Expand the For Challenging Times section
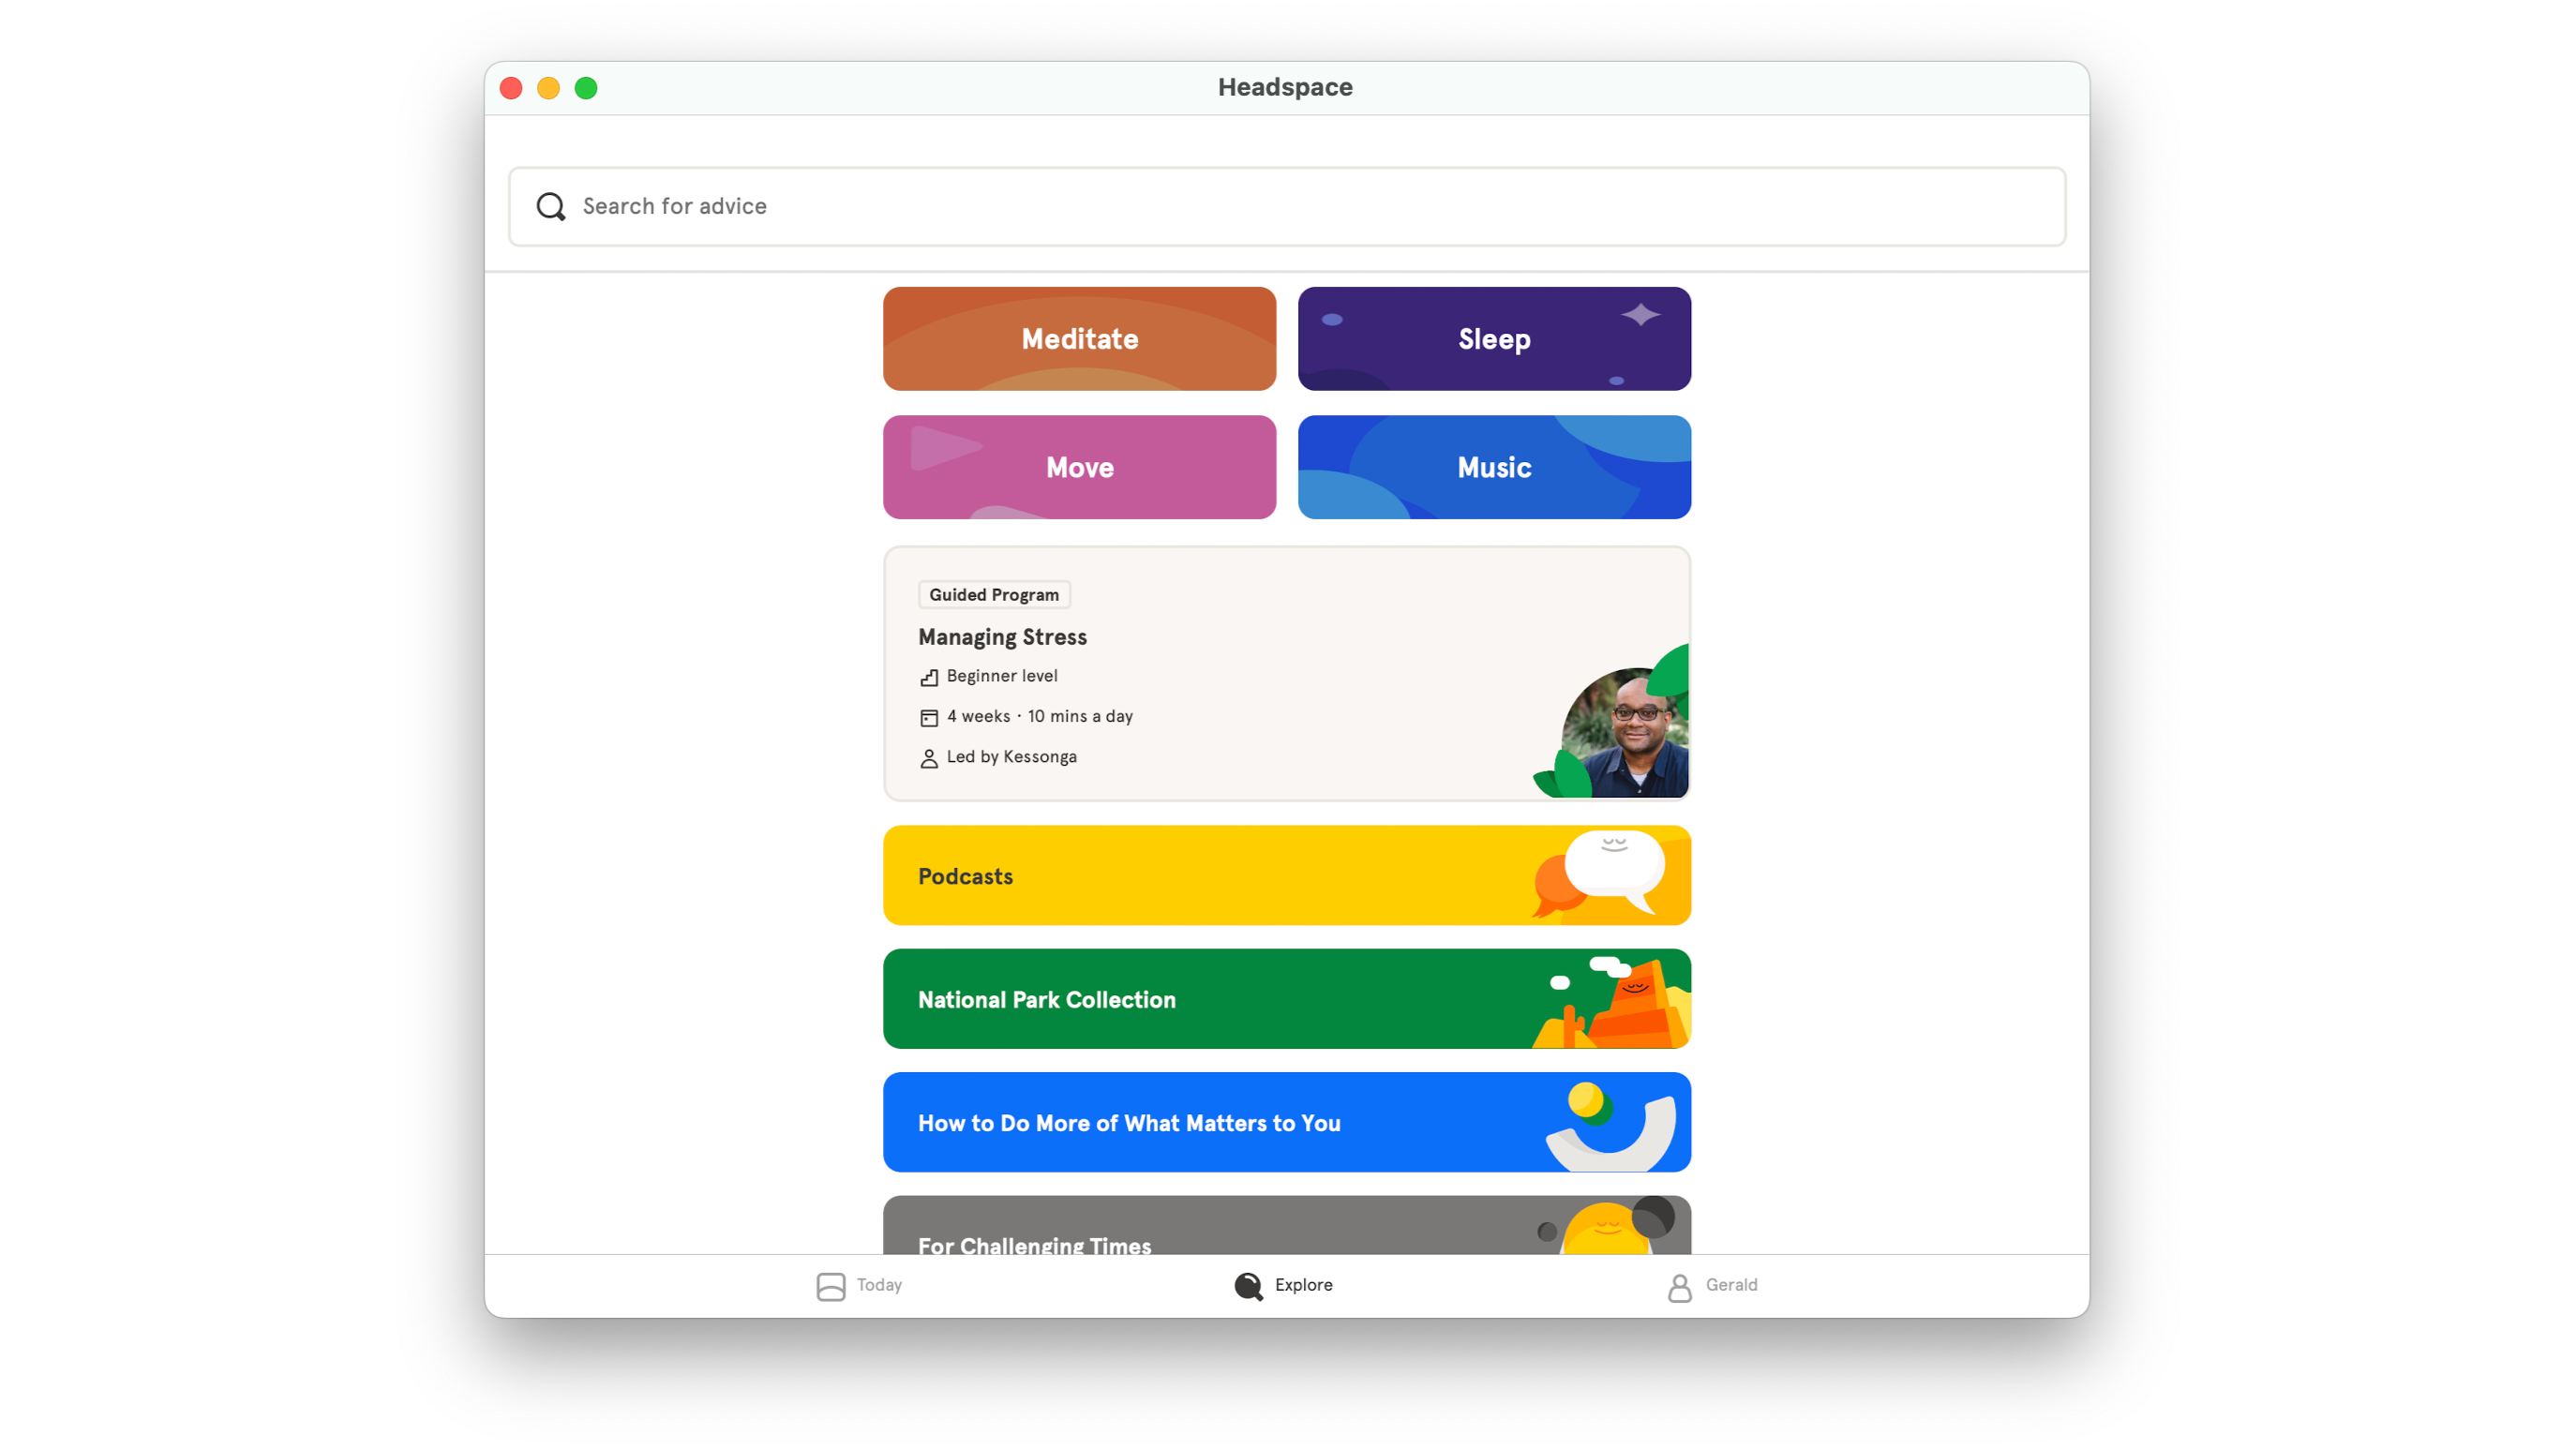Screen dimensions: 2576x1449 1286,1230
